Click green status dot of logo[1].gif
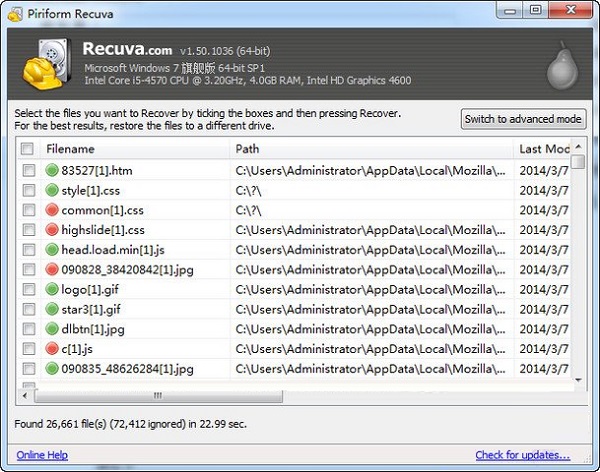This screenshot has width=600, height=472. point(52,289)
